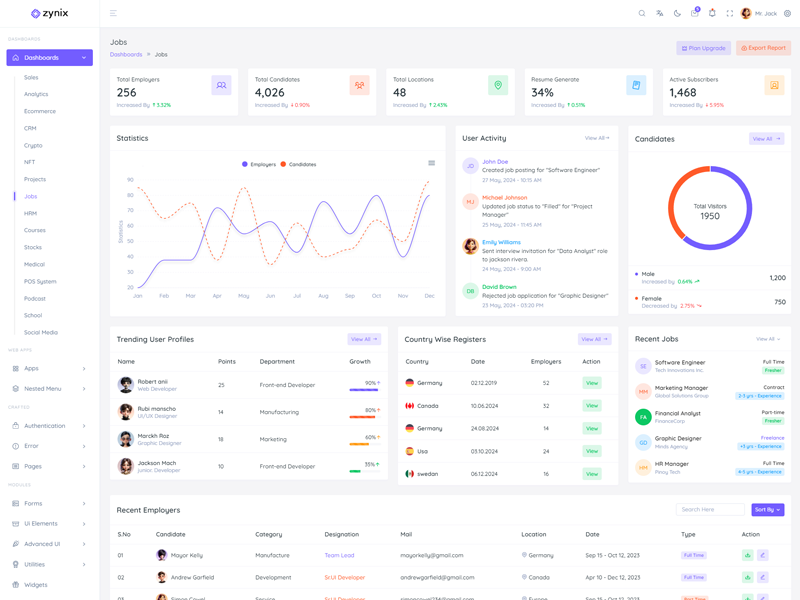The width and height of the screenshot is (800, 600).
Task: Click download icon for Mayor Kelly row
Action: (x=747, y=555)
